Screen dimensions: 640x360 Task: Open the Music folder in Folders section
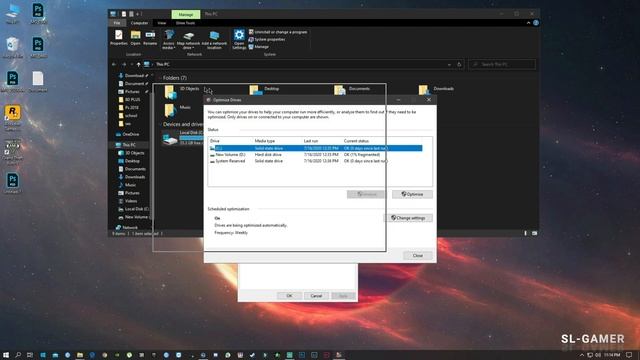(x=178, y=110)
